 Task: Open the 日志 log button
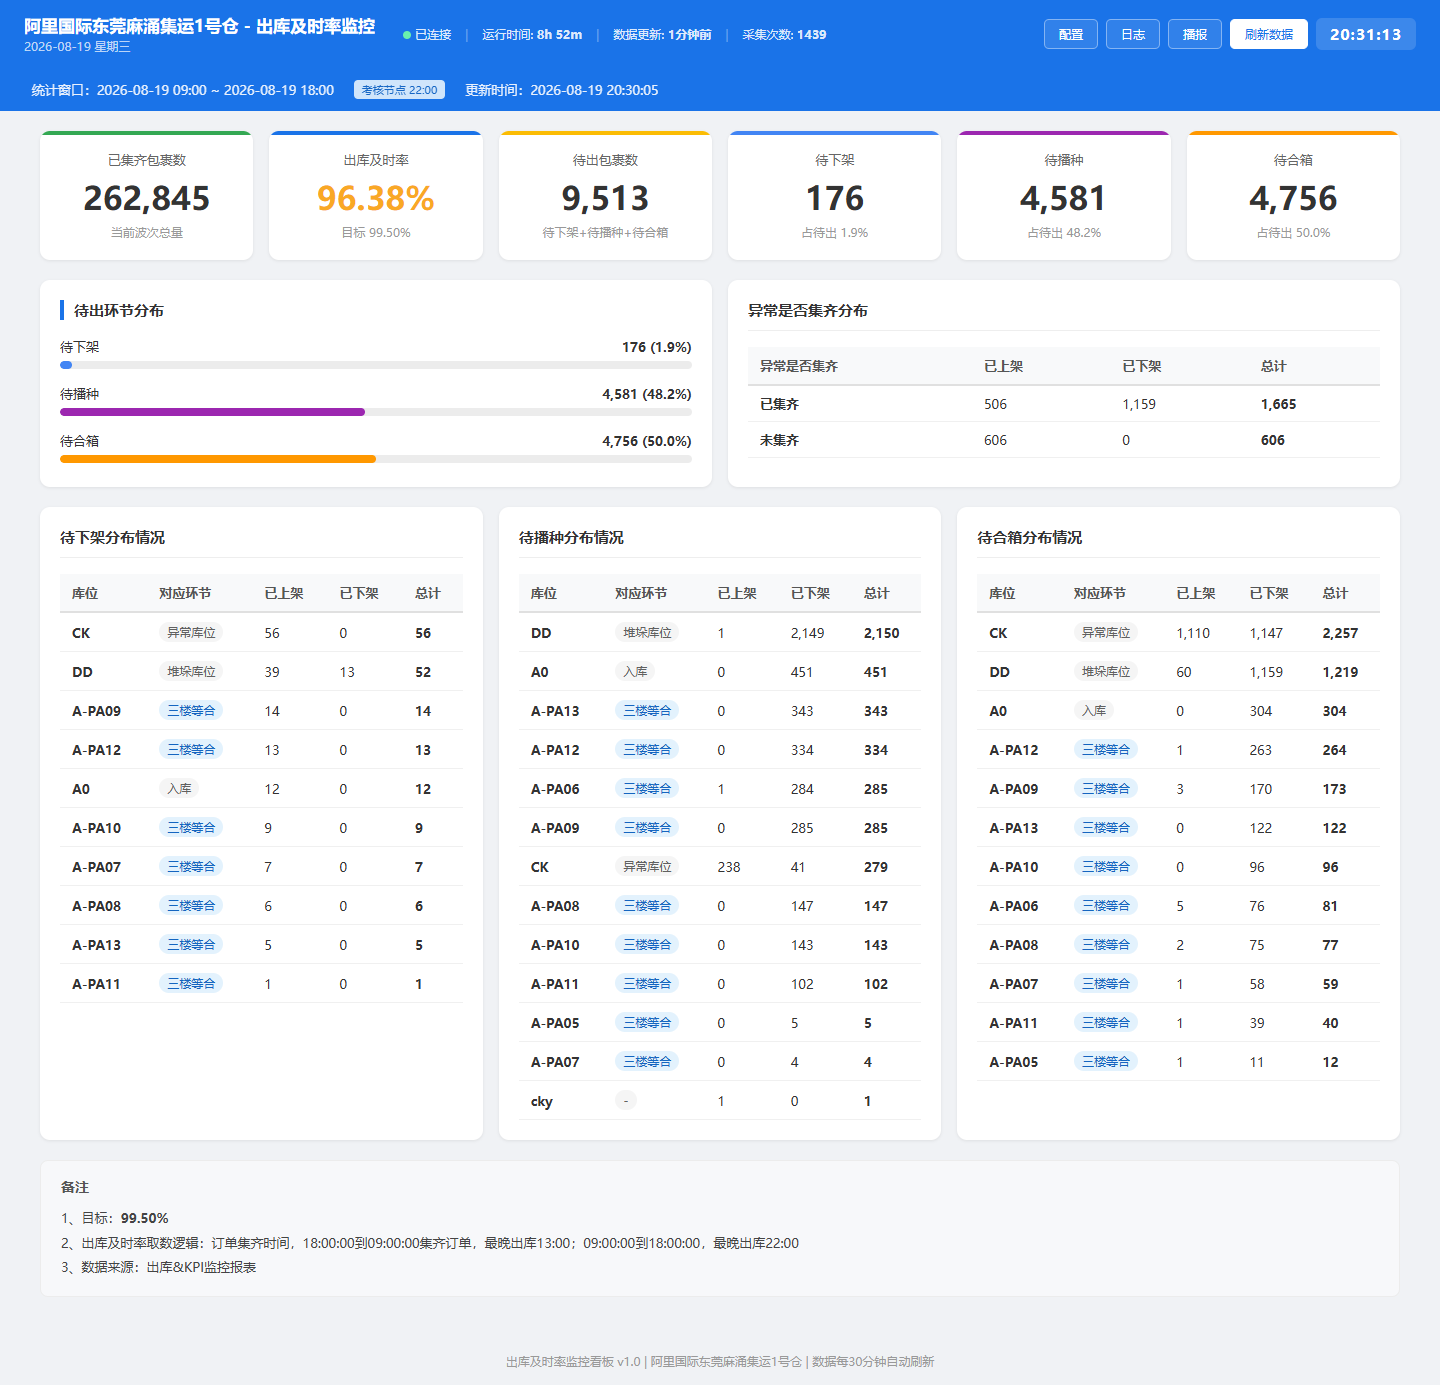[1133, 34]
